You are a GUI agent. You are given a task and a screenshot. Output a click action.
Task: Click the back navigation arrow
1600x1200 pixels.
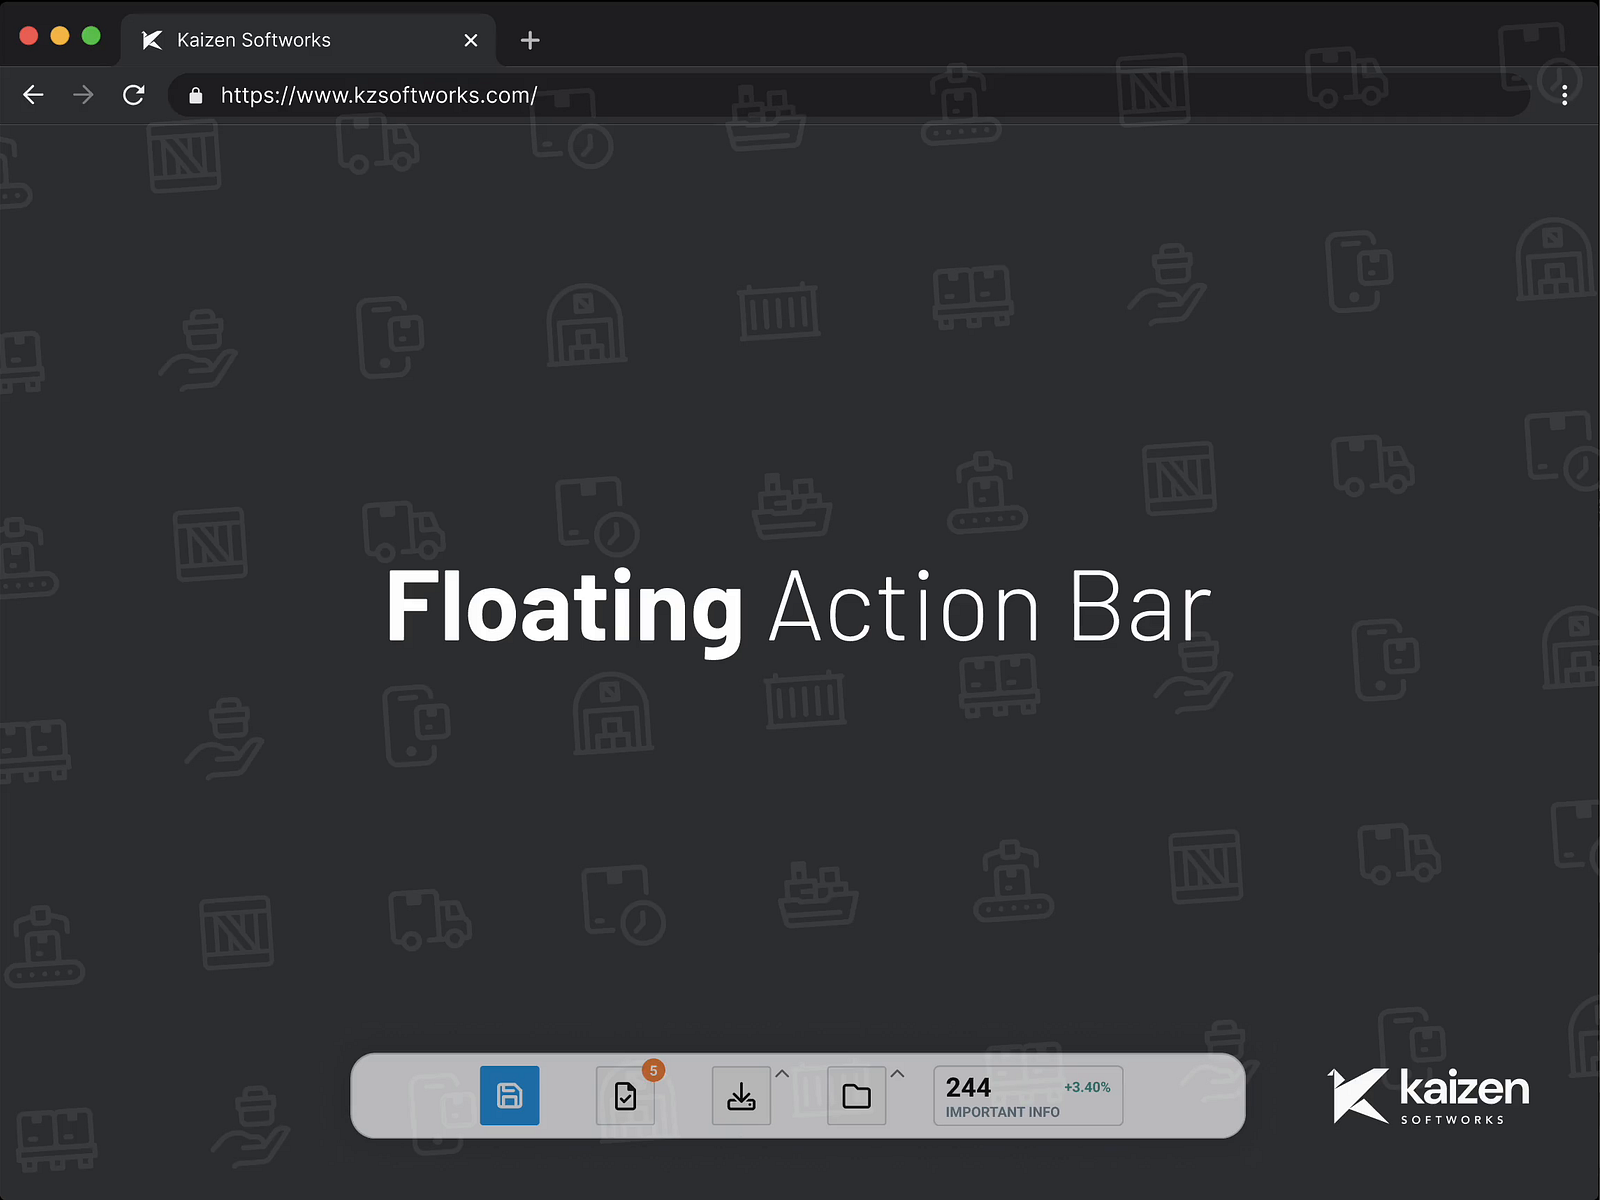[x=33, y=95]
